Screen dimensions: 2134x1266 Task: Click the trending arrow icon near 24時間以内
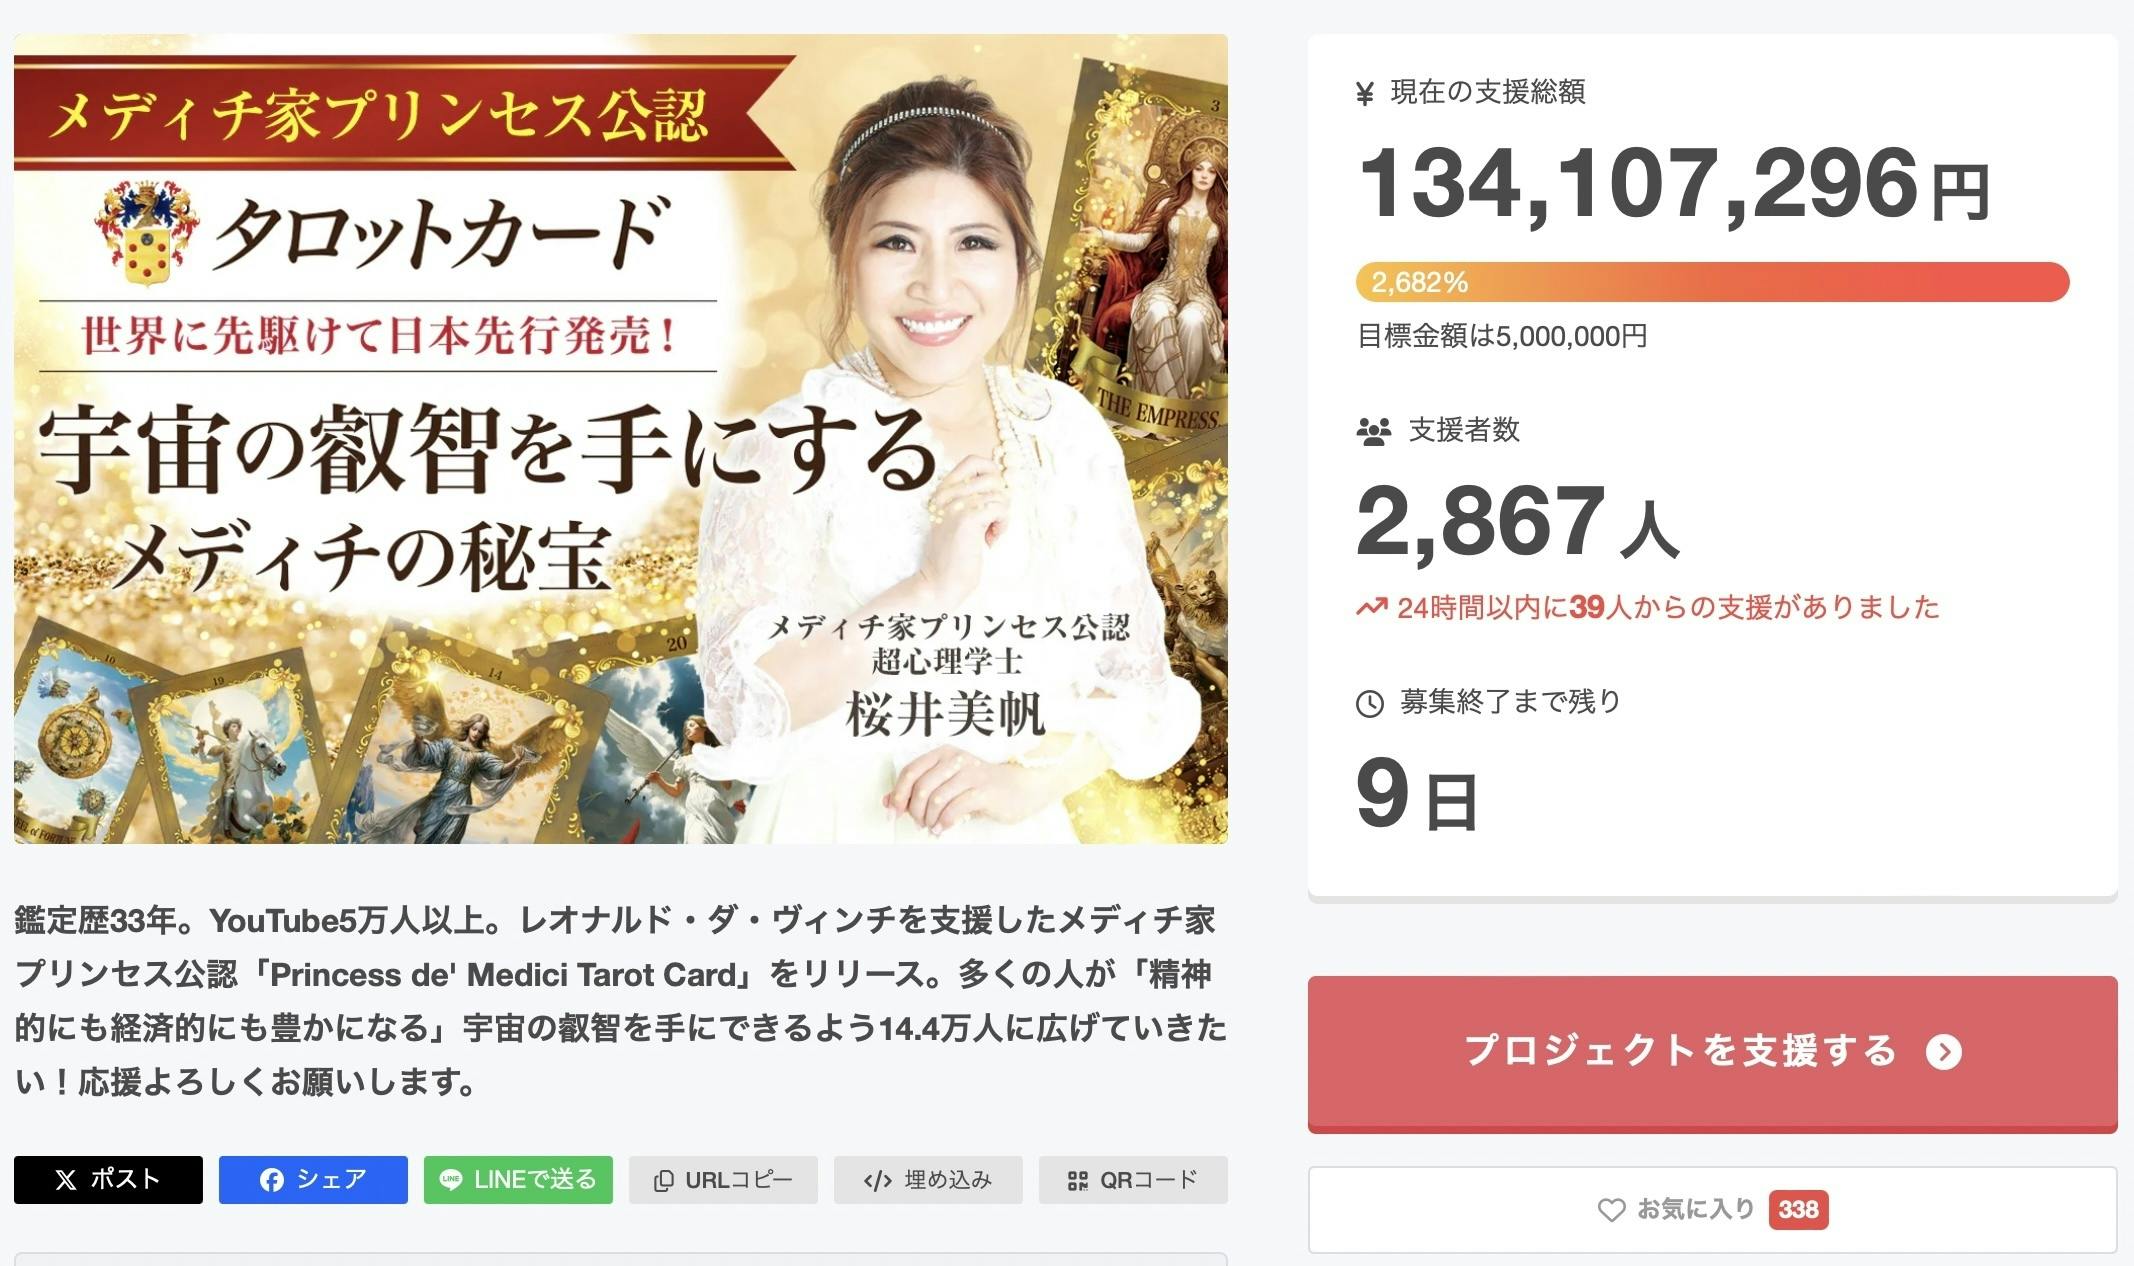point(1371,607)
